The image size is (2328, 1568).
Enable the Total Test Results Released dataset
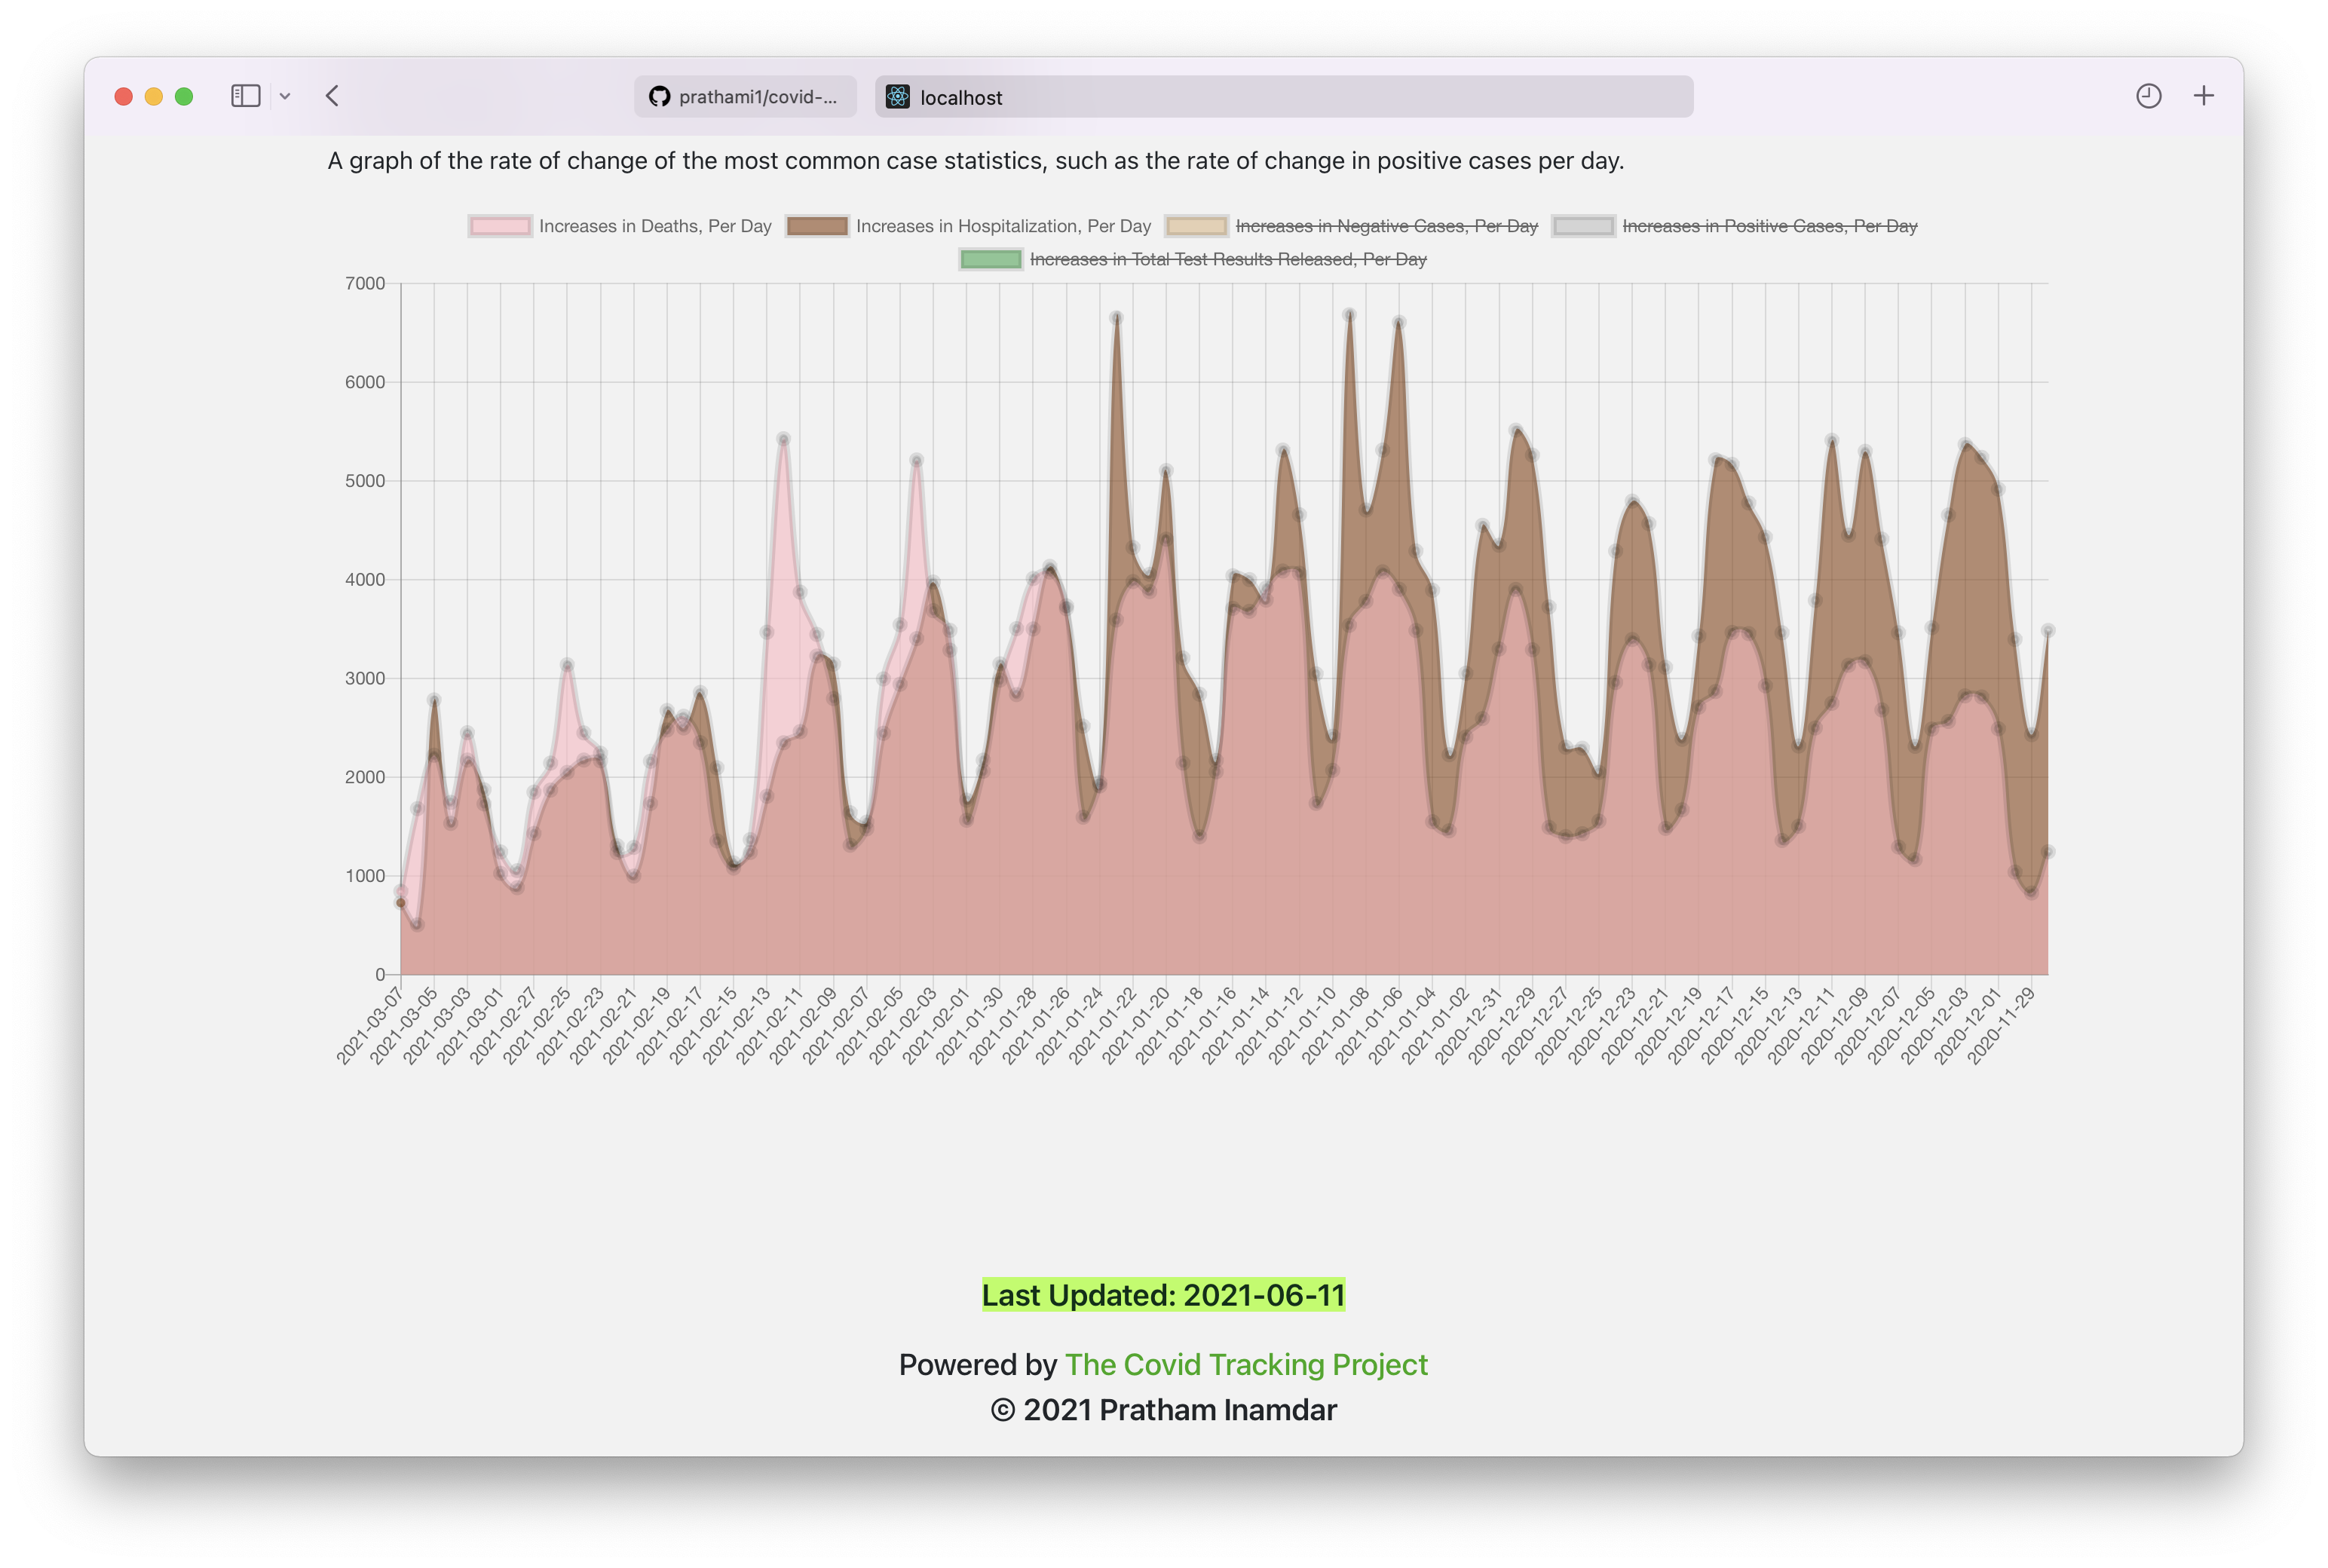pyautogui.click(x=1227, y=259)
